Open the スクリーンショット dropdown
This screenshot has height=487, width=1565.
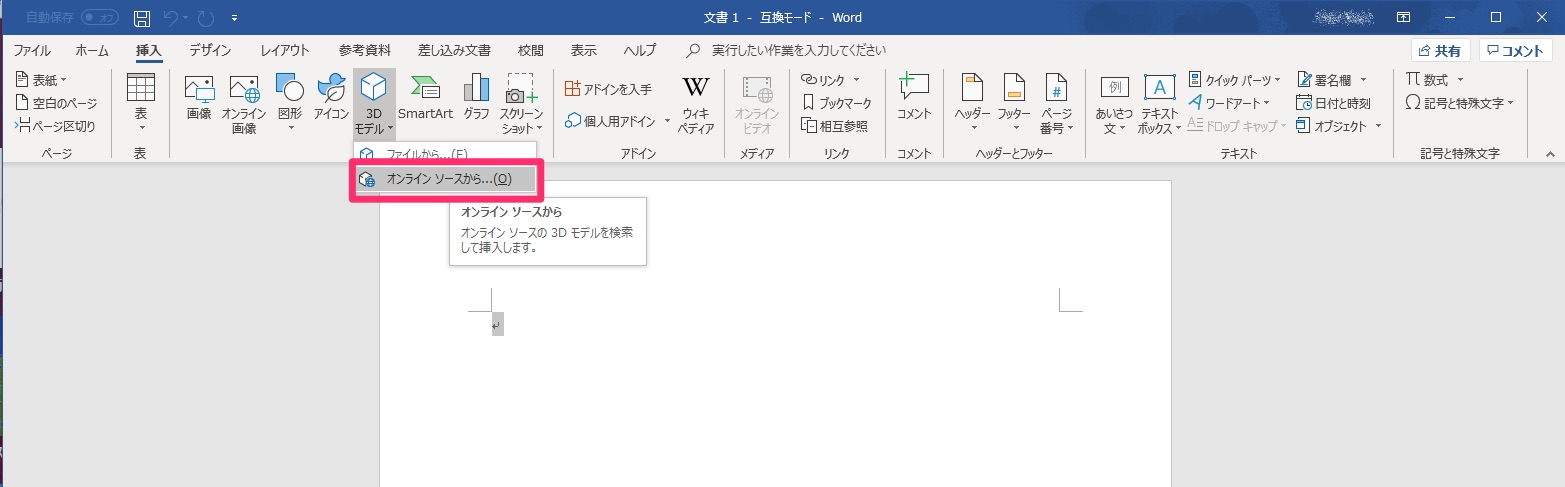522,104
